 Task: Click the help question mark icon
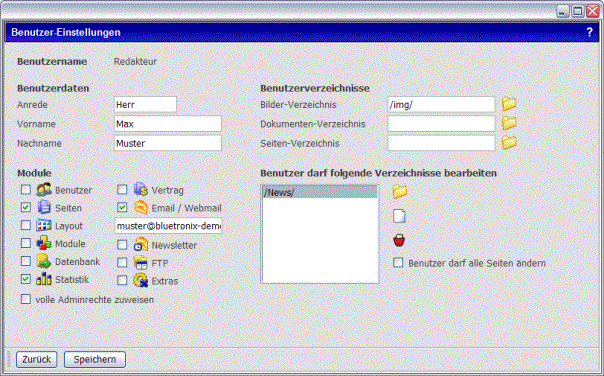[x=589, y=32]
